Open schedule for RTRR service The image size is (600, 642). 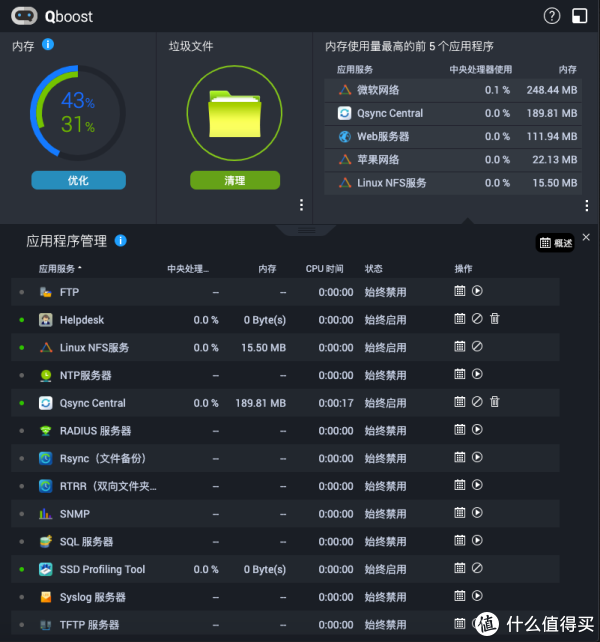[460, 485]
